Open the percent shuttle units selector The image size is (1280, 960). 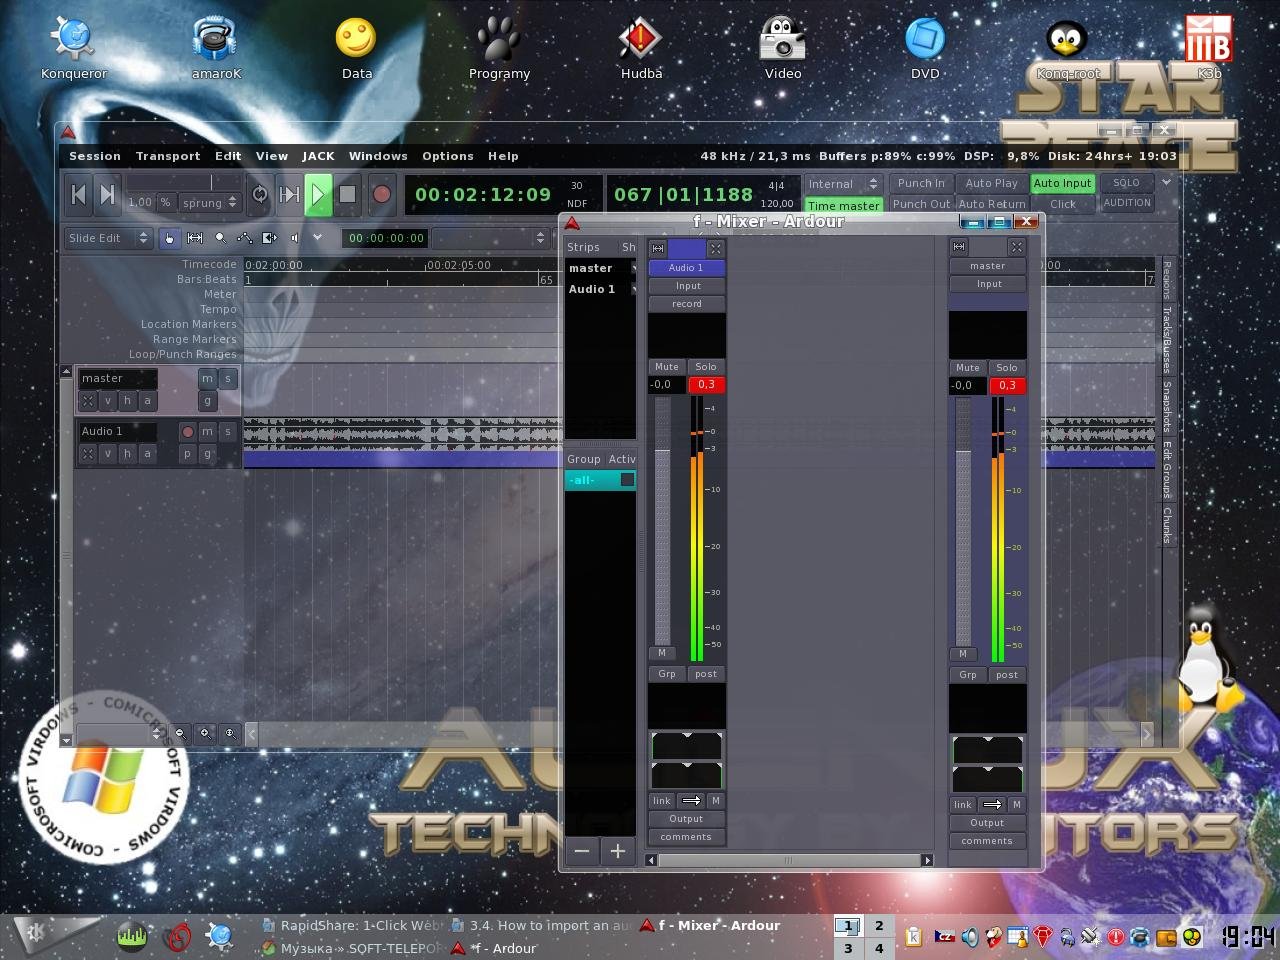(x=165, y=202)
